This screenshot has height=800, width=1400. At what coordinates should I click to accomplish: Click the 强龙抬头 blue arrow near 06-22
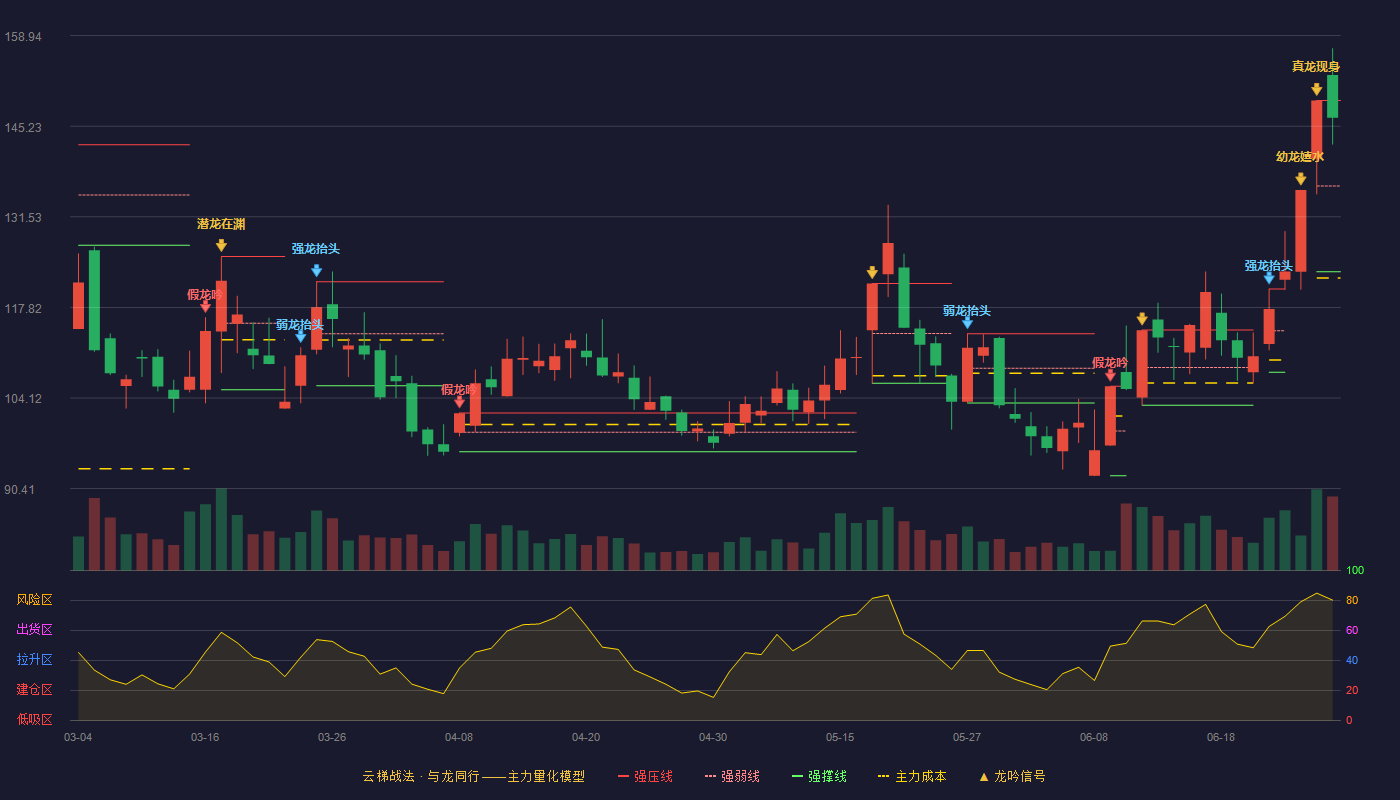[x=1269, y=277]
